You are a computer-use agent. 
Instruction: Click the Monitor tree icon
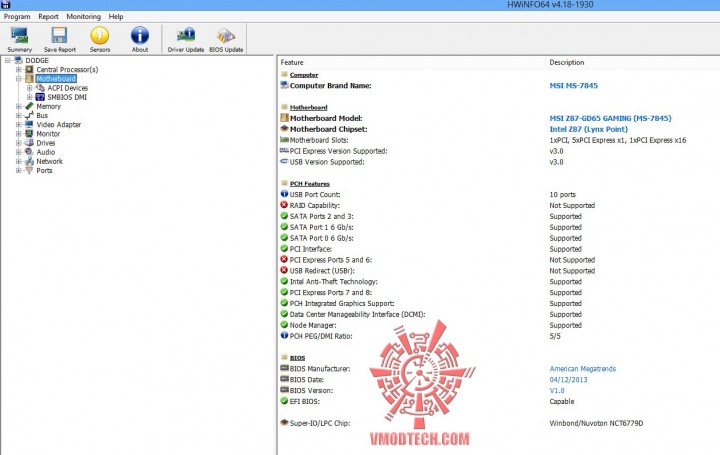29,134
